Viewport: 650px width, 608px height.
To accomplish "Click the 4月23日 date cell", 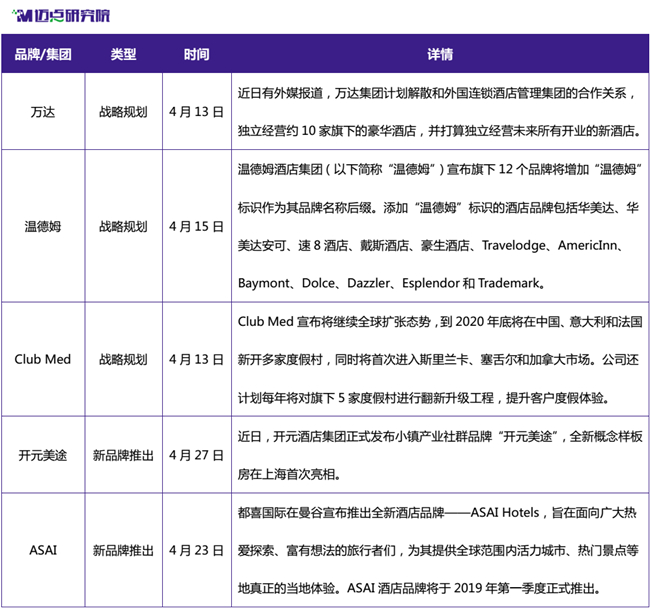I will [x=196, y=550].
